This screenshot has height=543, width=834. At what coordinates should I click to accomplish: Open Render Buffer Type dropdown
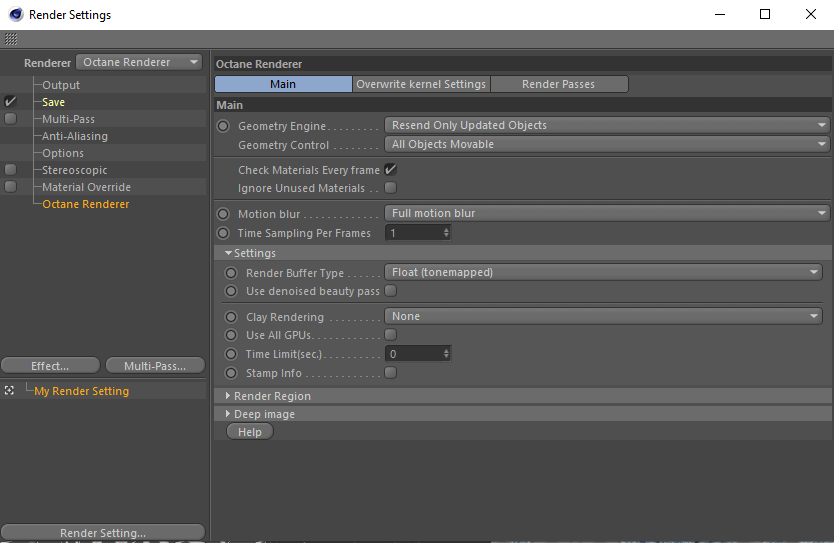[603, 272]
